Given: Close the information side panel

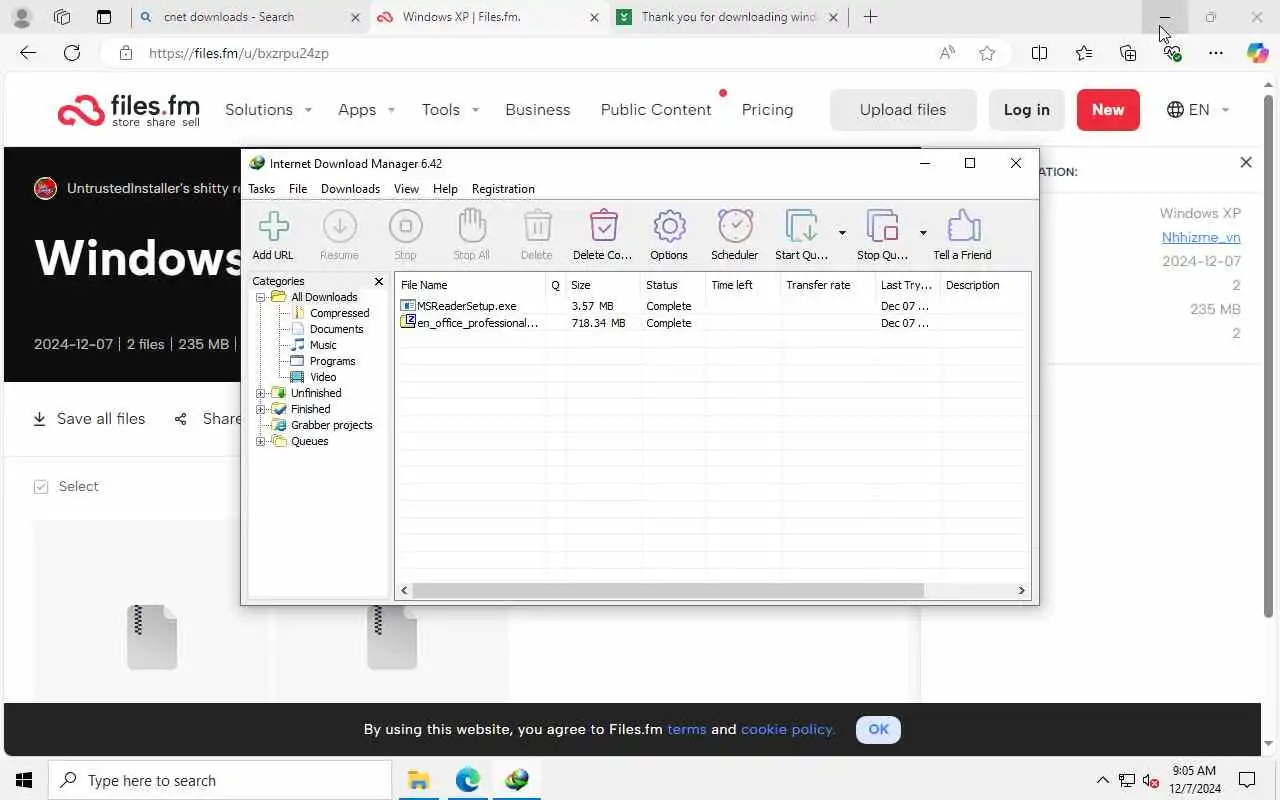Looking at the screenshot, I should (x=1246, y=162).
